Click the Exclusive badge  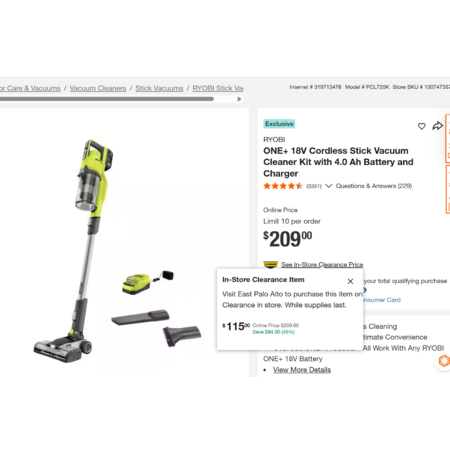[x=279, y=124]
